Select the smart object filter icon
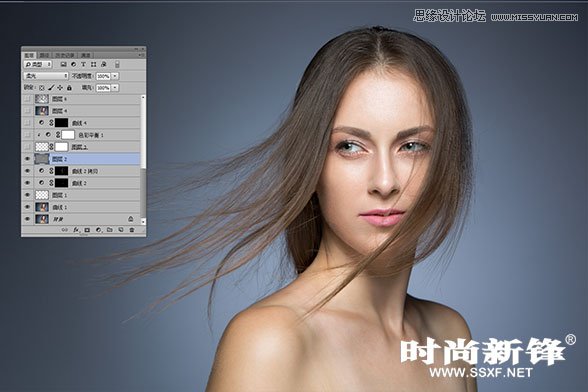 pos(104,65)
